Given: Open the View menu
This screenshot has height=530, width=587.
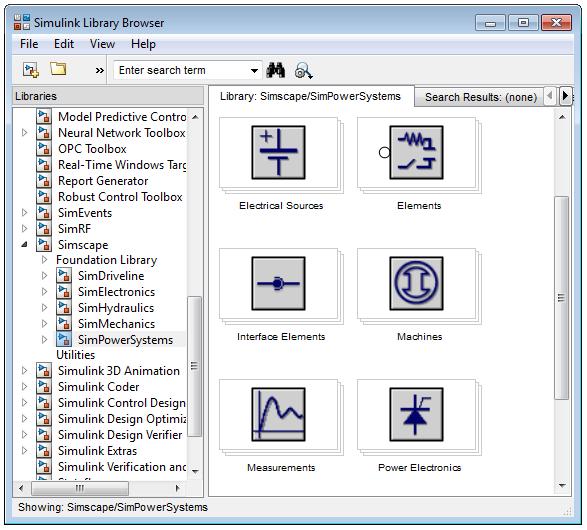Looking at the screenshot, I should click(x=102, y=44).
